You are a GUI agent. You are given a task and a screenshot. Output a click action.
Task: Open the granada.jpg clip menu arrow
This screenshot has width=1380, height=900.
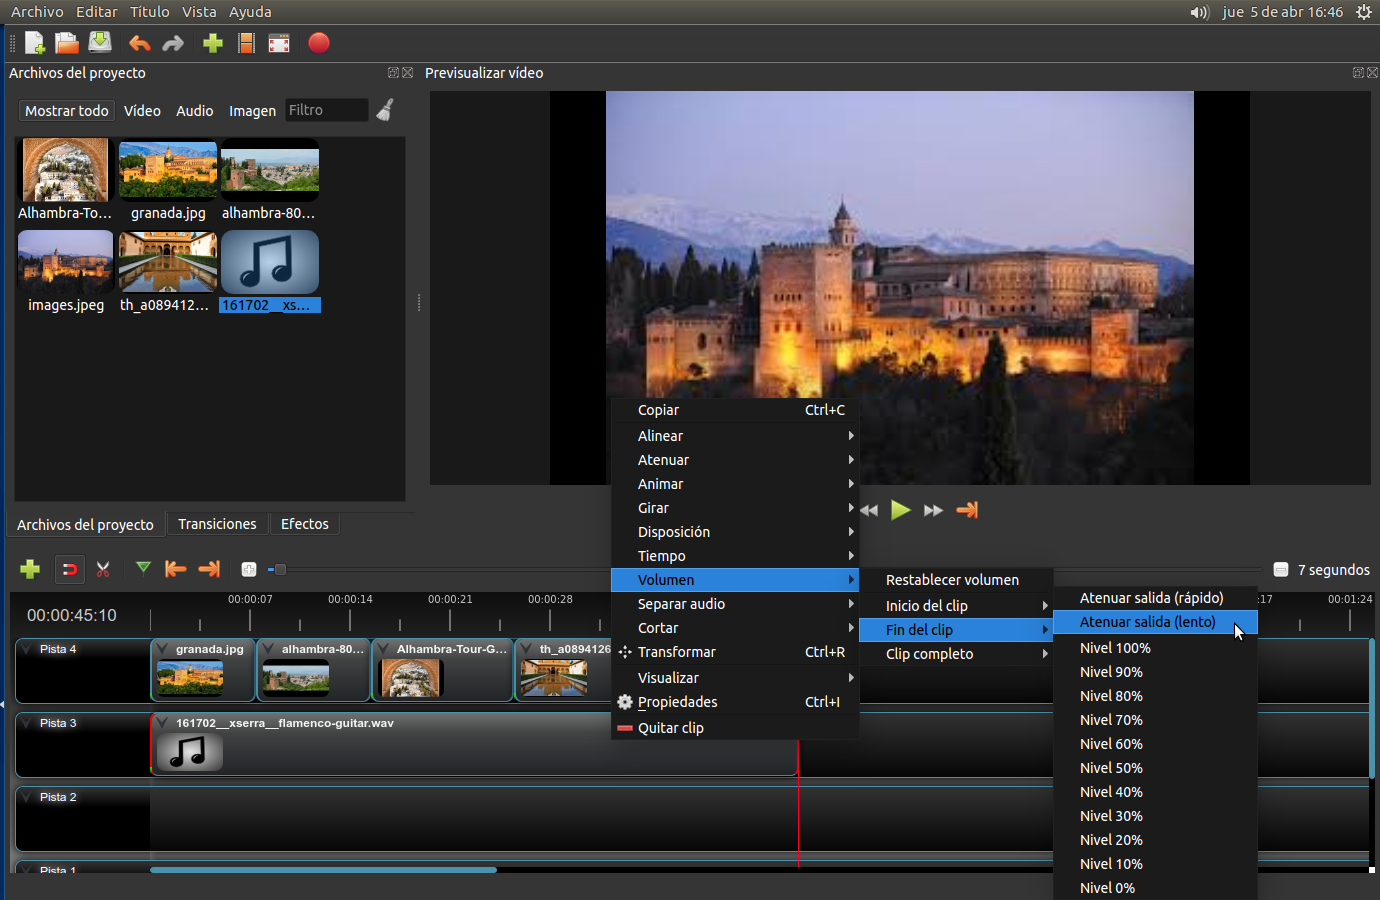[x=162, y=649]
